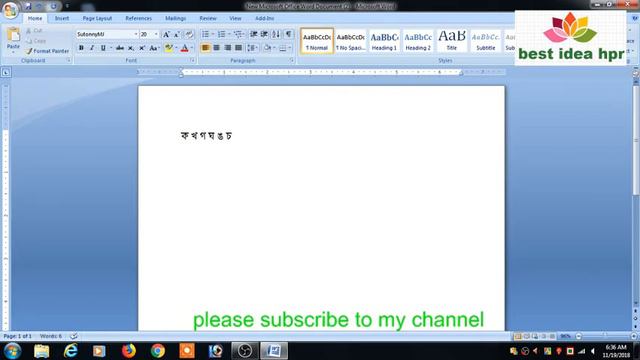Toggle subscript formatting

131,48
